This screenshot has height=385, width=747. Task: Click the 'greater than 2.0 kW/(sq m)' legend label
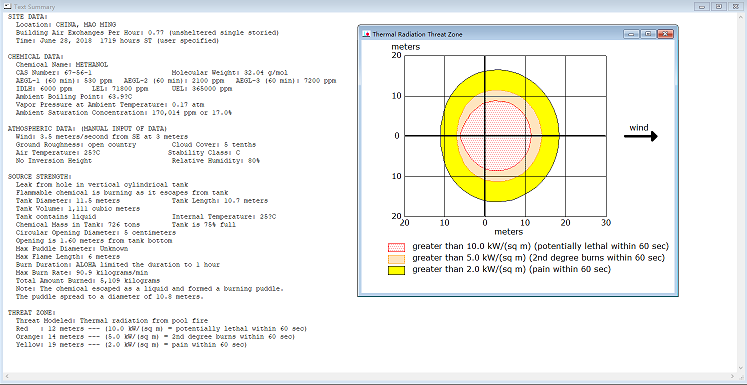tap(512, 270)
